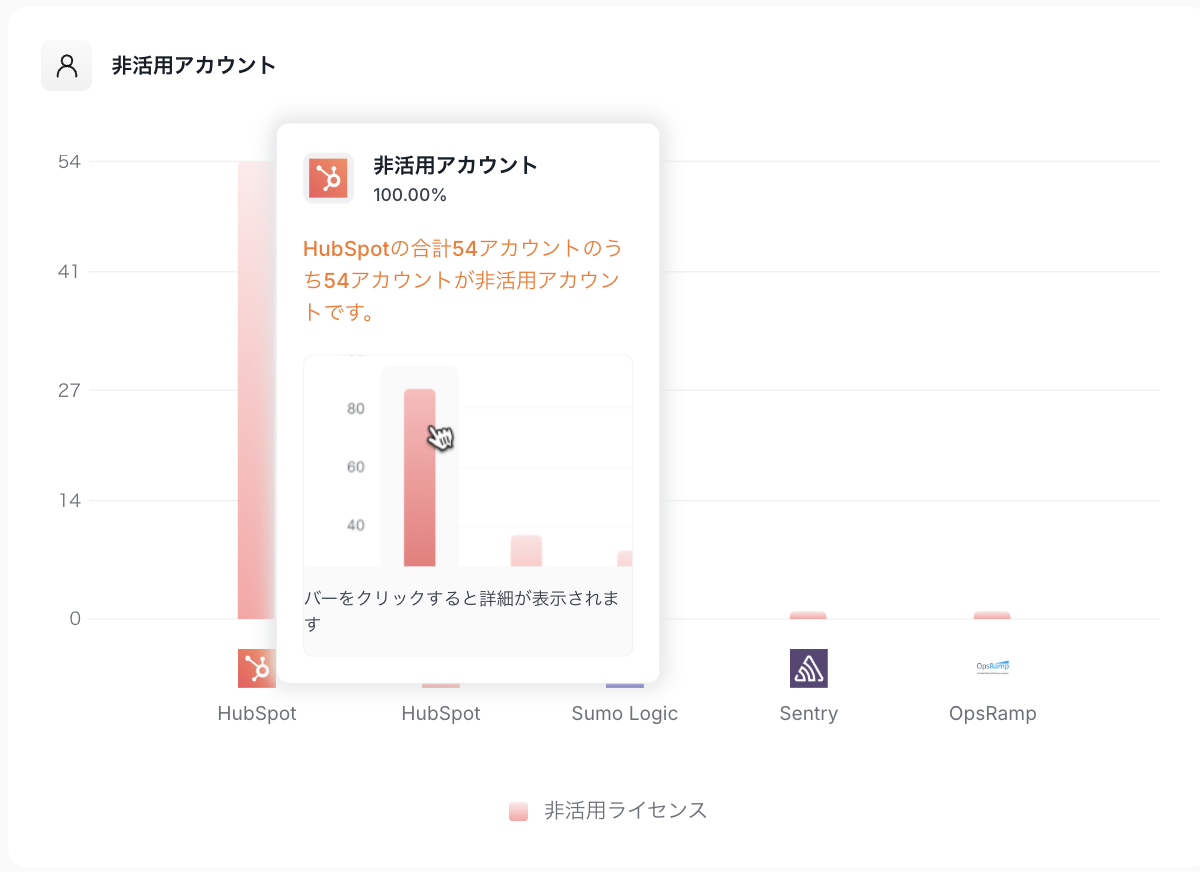1200x872 pixels.
Task: Toggle series via 非活用ライセンス legend label
Action: pyautogui.click(x=625, y=811)
